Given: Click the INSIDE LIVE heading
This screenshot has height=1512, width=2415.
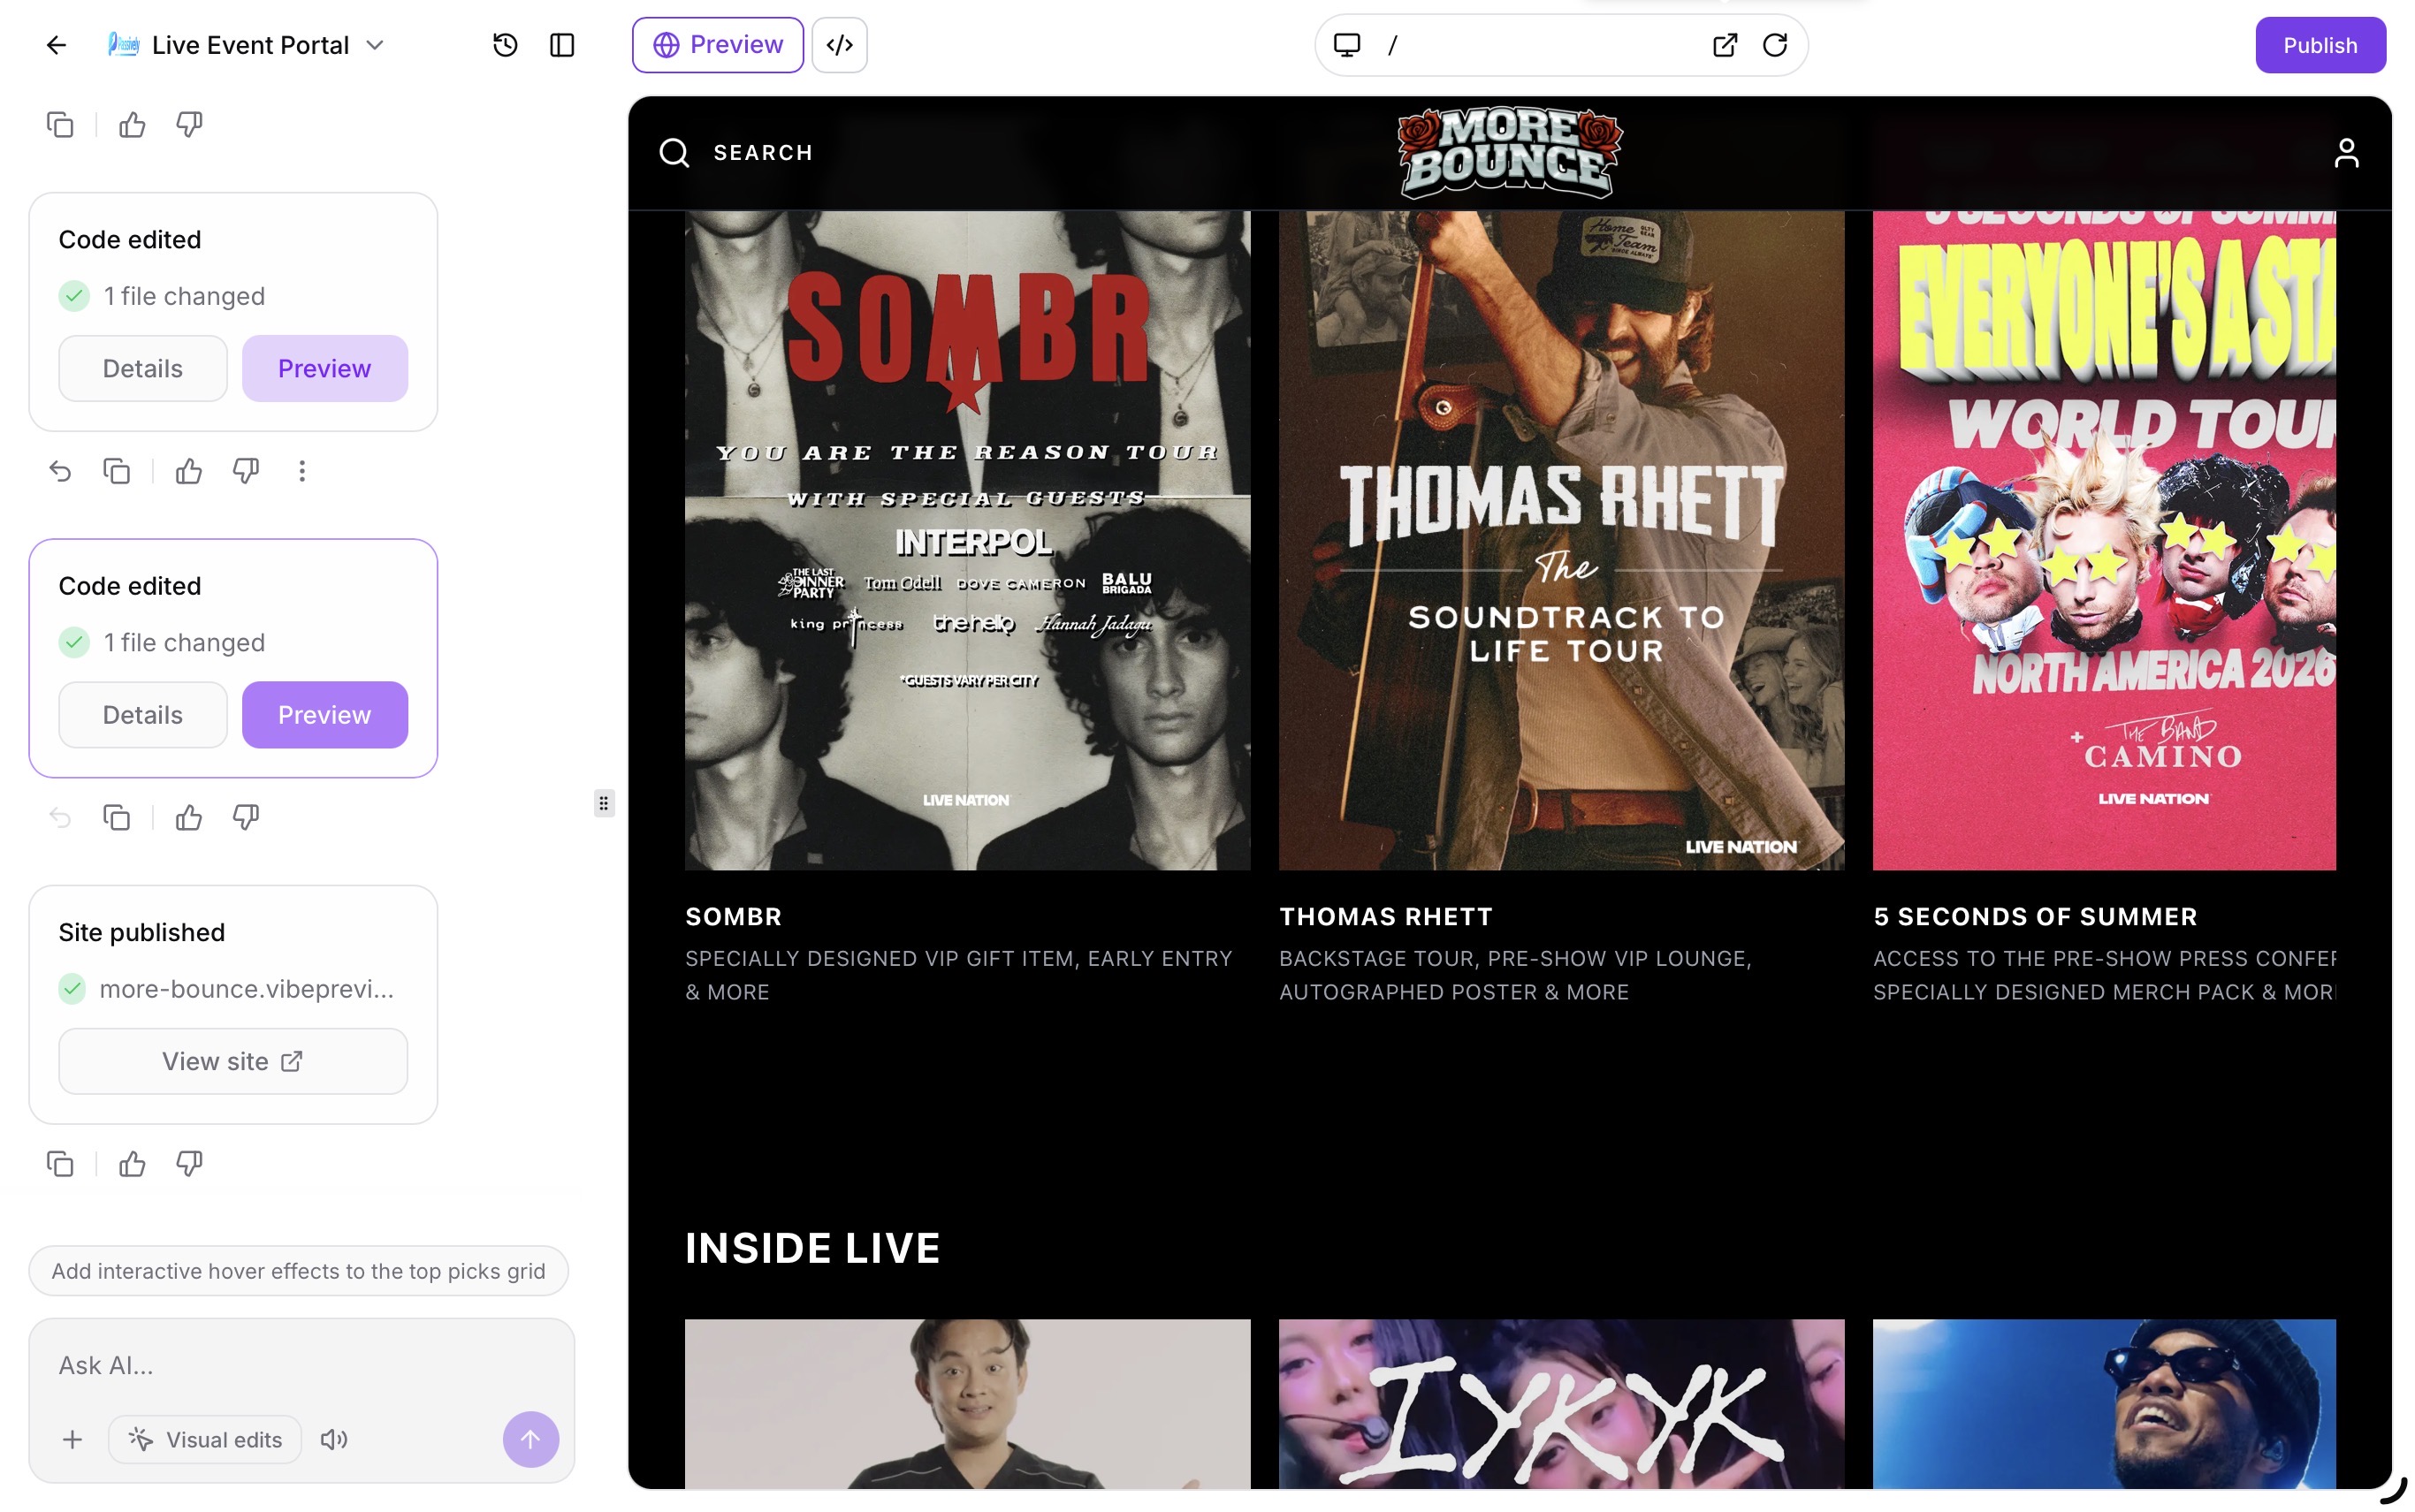Looking at the screenshot, I should (812, 1248).
